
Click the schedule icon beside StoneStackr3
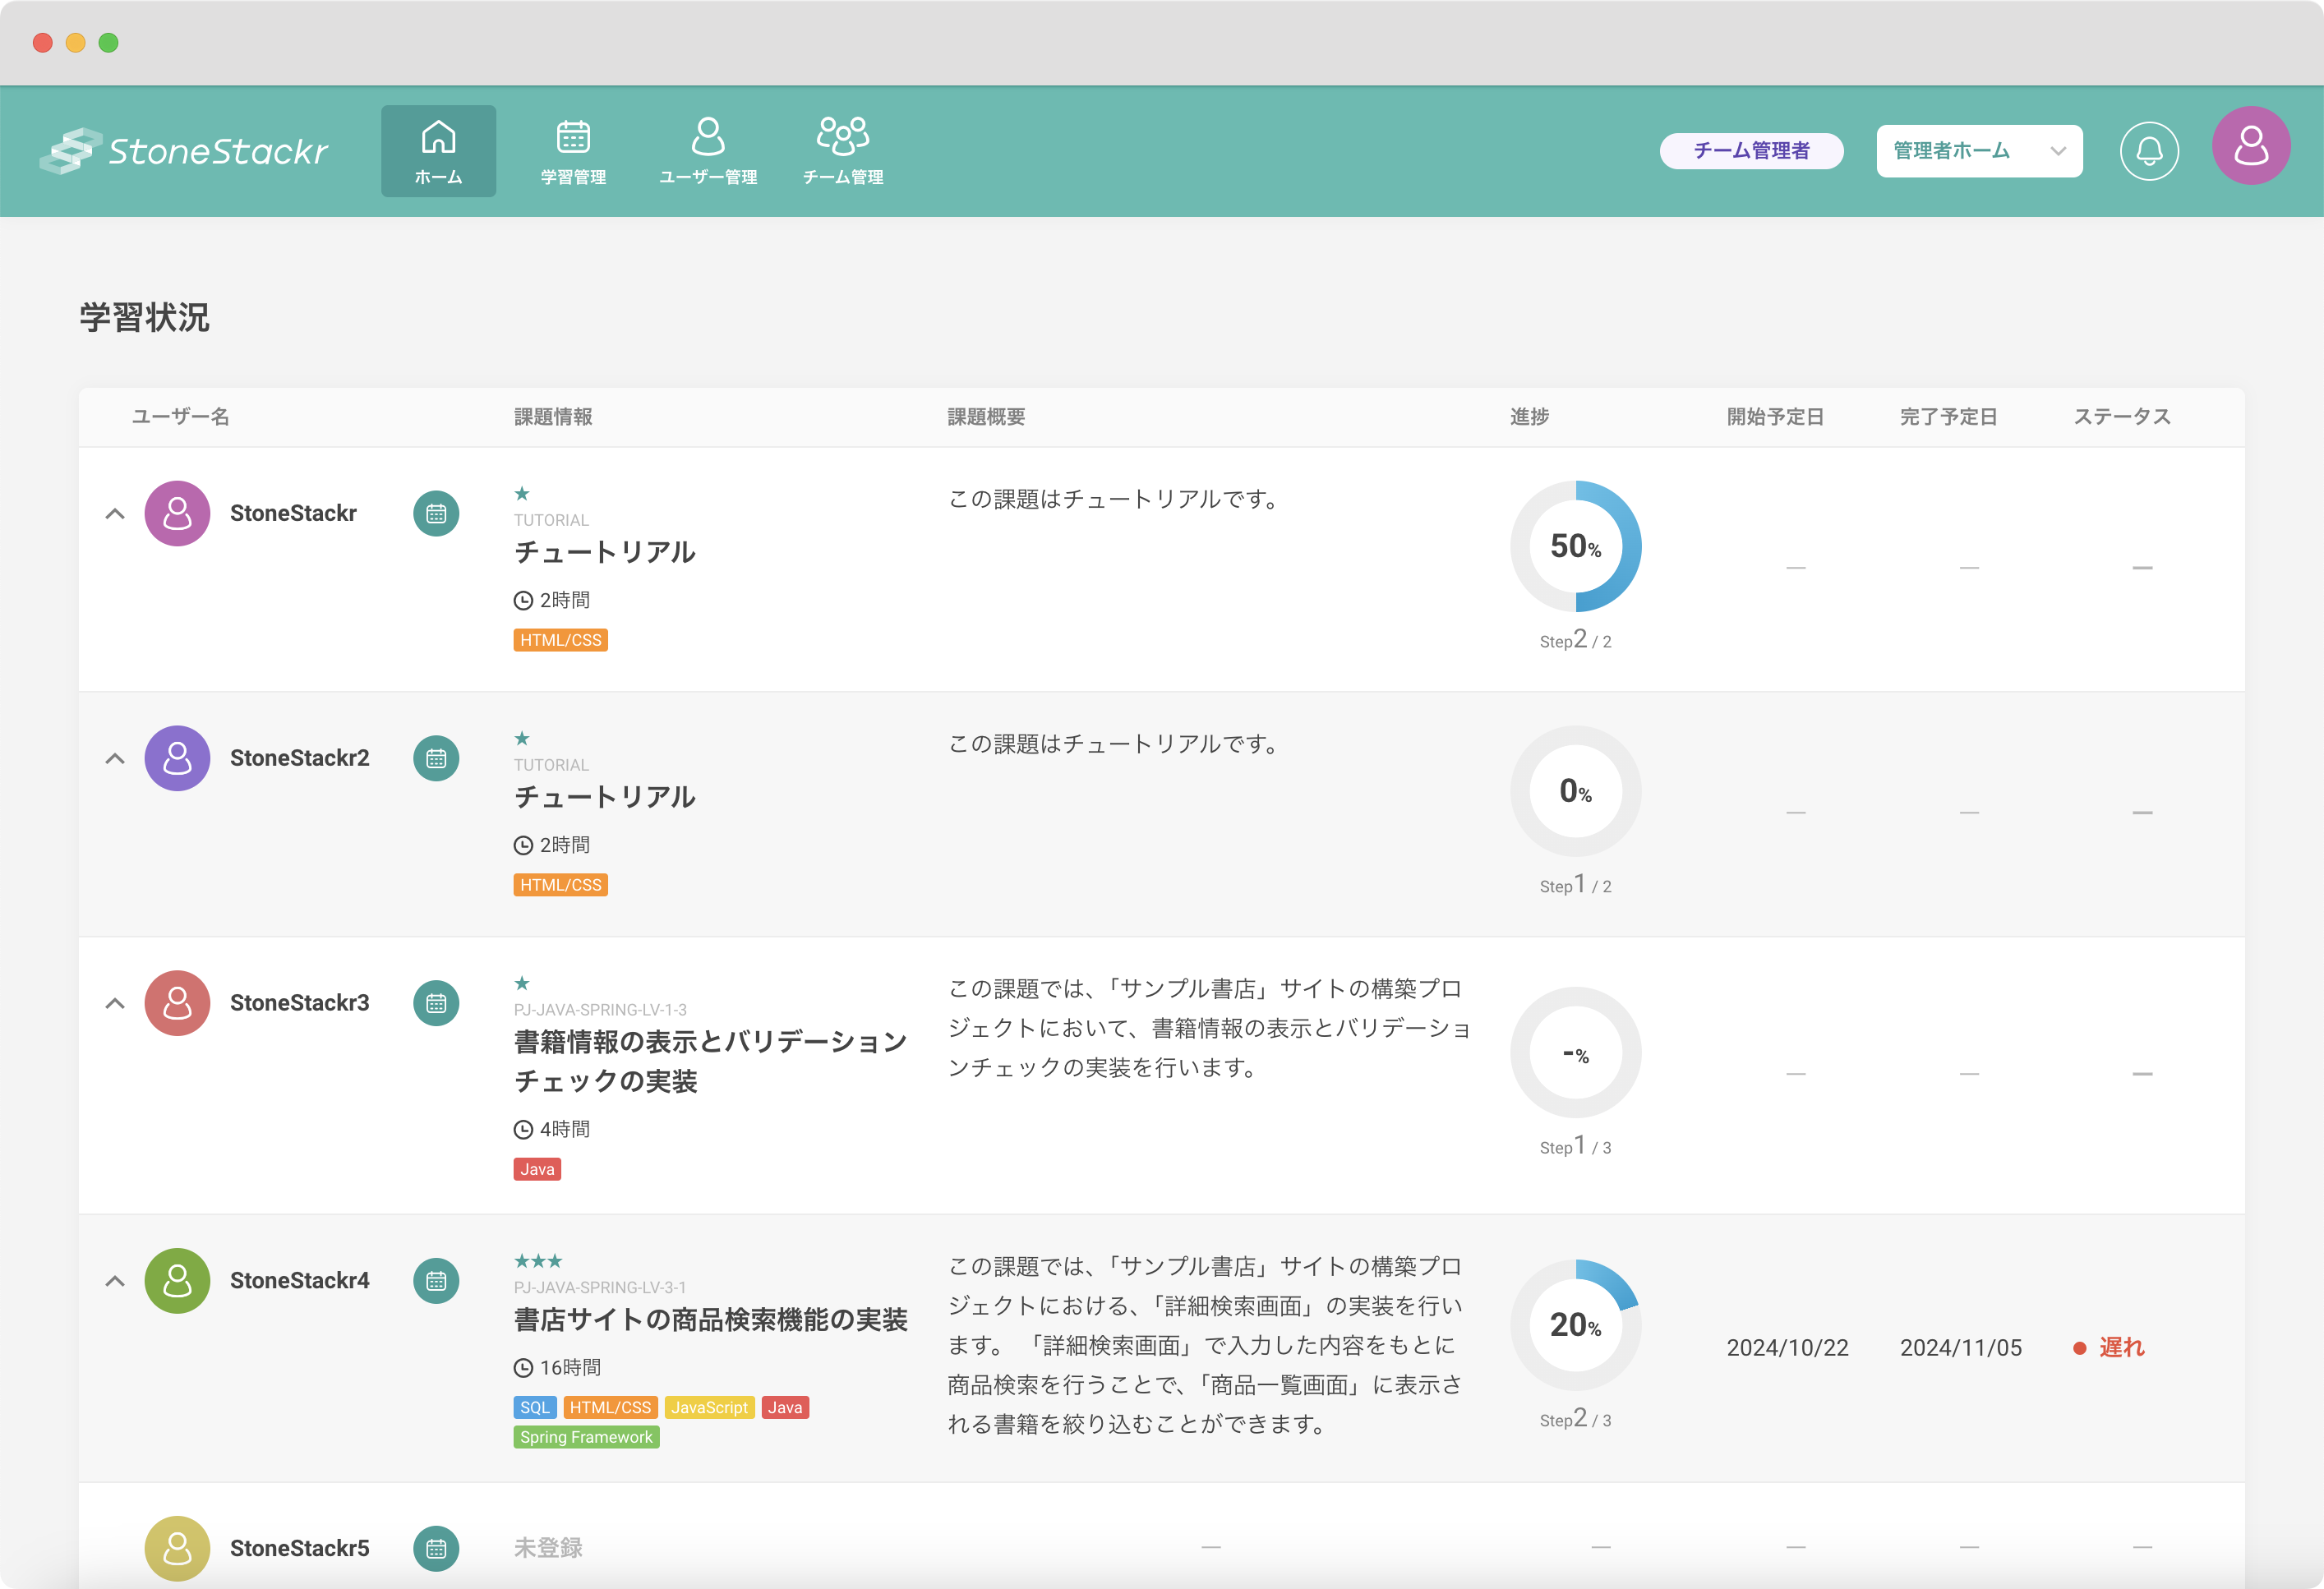436,1002
